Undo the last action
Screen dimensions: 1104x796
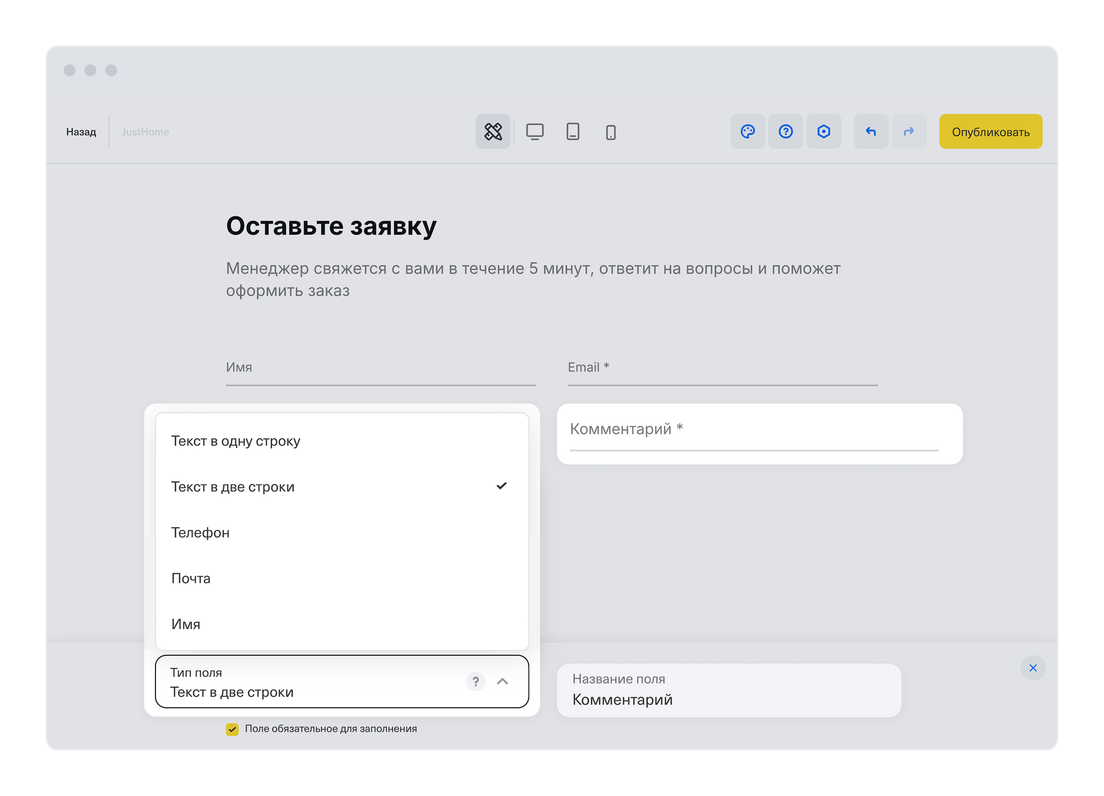(871, 132)
